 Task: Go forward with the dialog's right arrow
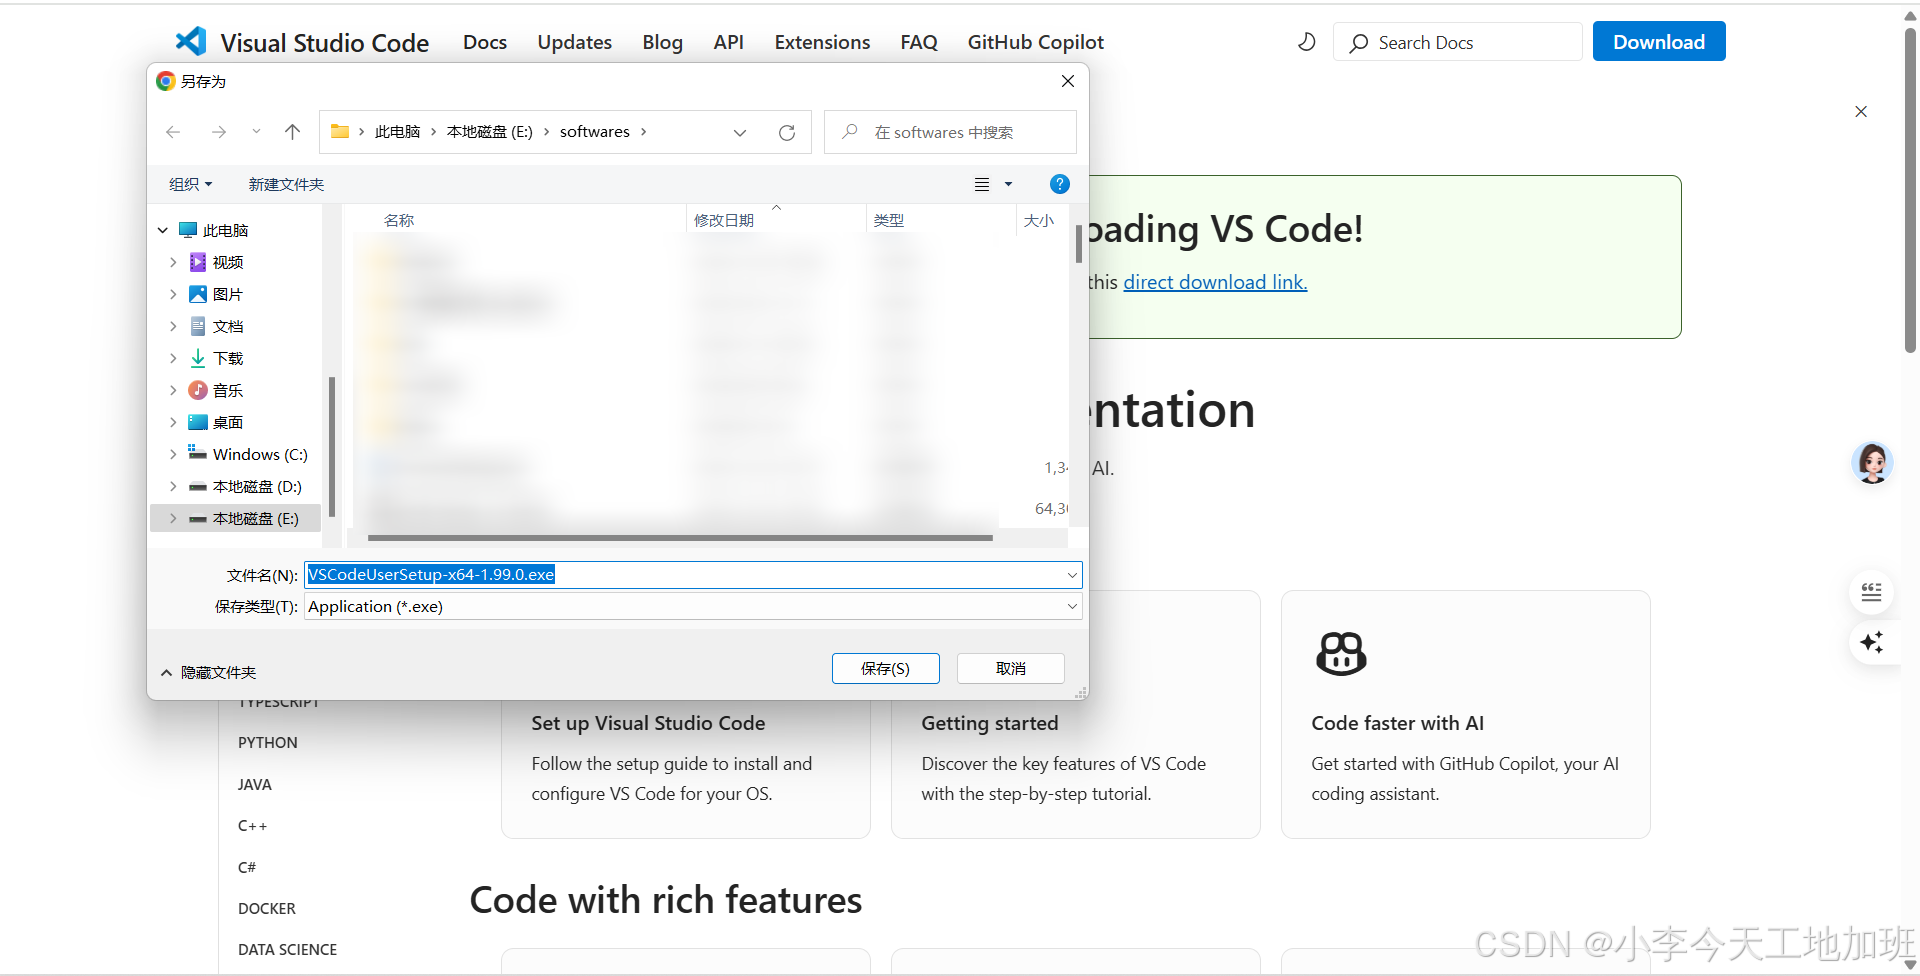click(218, 132)
